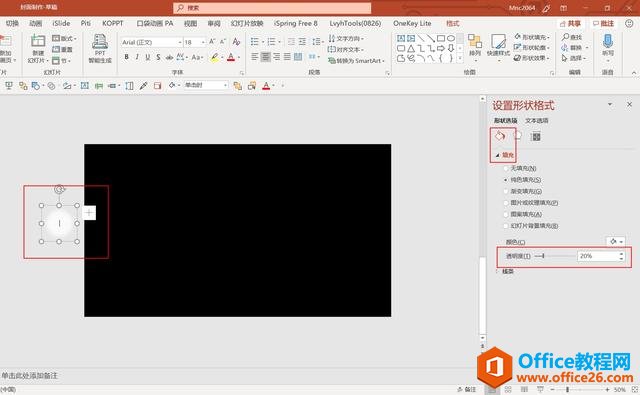
Task: Click the Bold formatting icon
Action: click(127, 57)
